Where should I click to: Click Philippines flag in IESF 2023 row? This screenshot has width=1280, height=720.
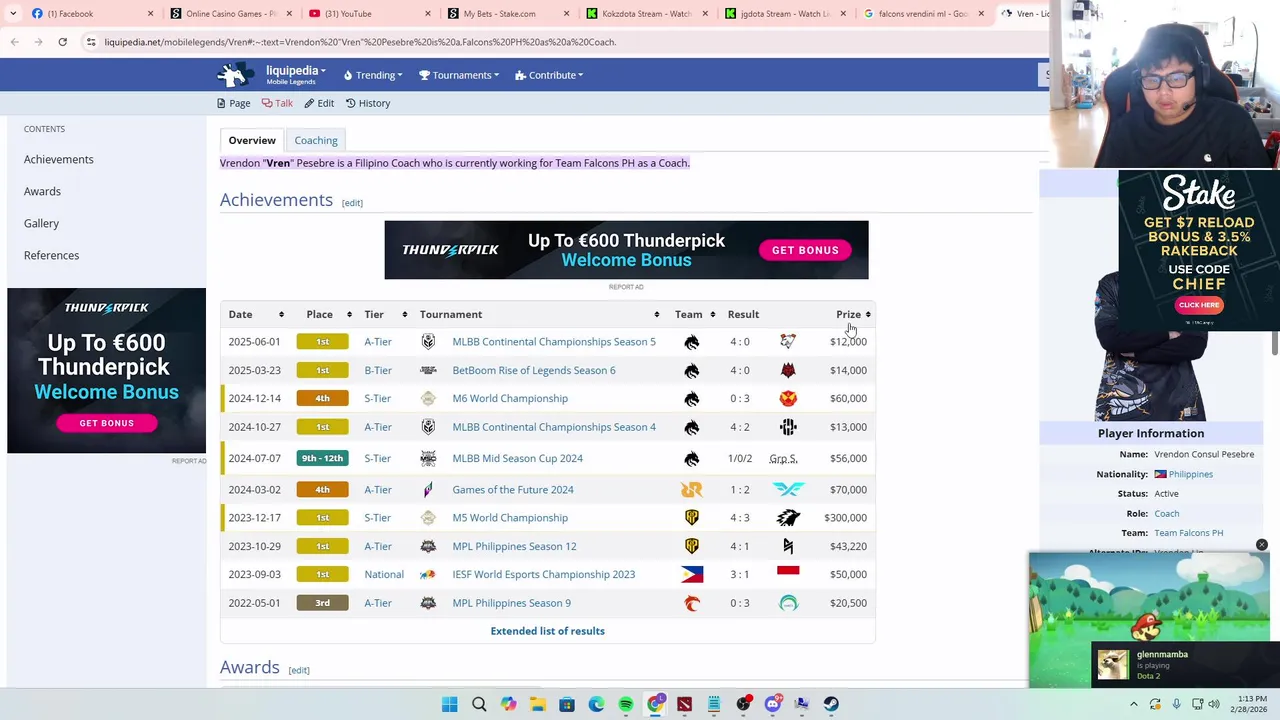coord(691,574)
